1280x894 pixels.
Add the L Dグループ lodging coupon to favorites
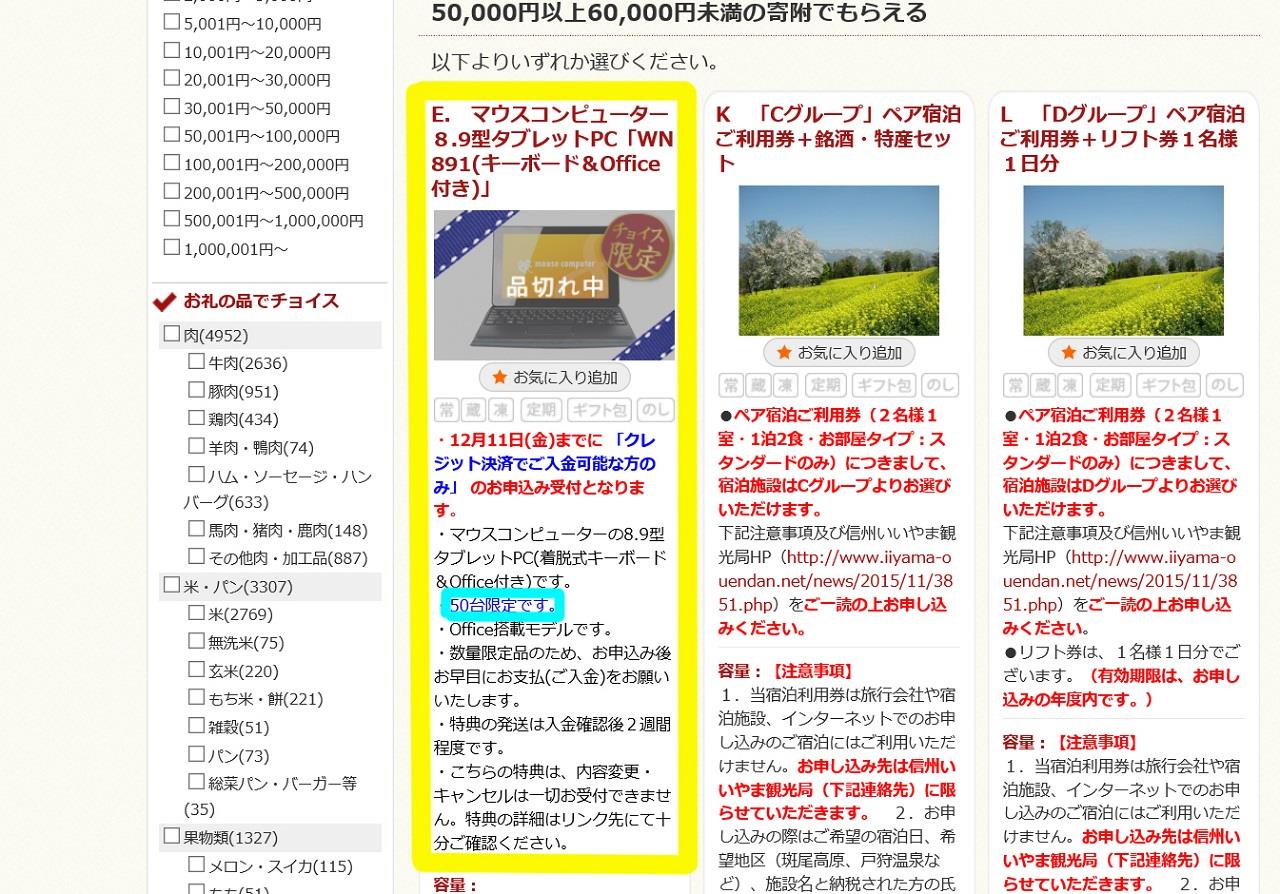tap(1123, 352)
